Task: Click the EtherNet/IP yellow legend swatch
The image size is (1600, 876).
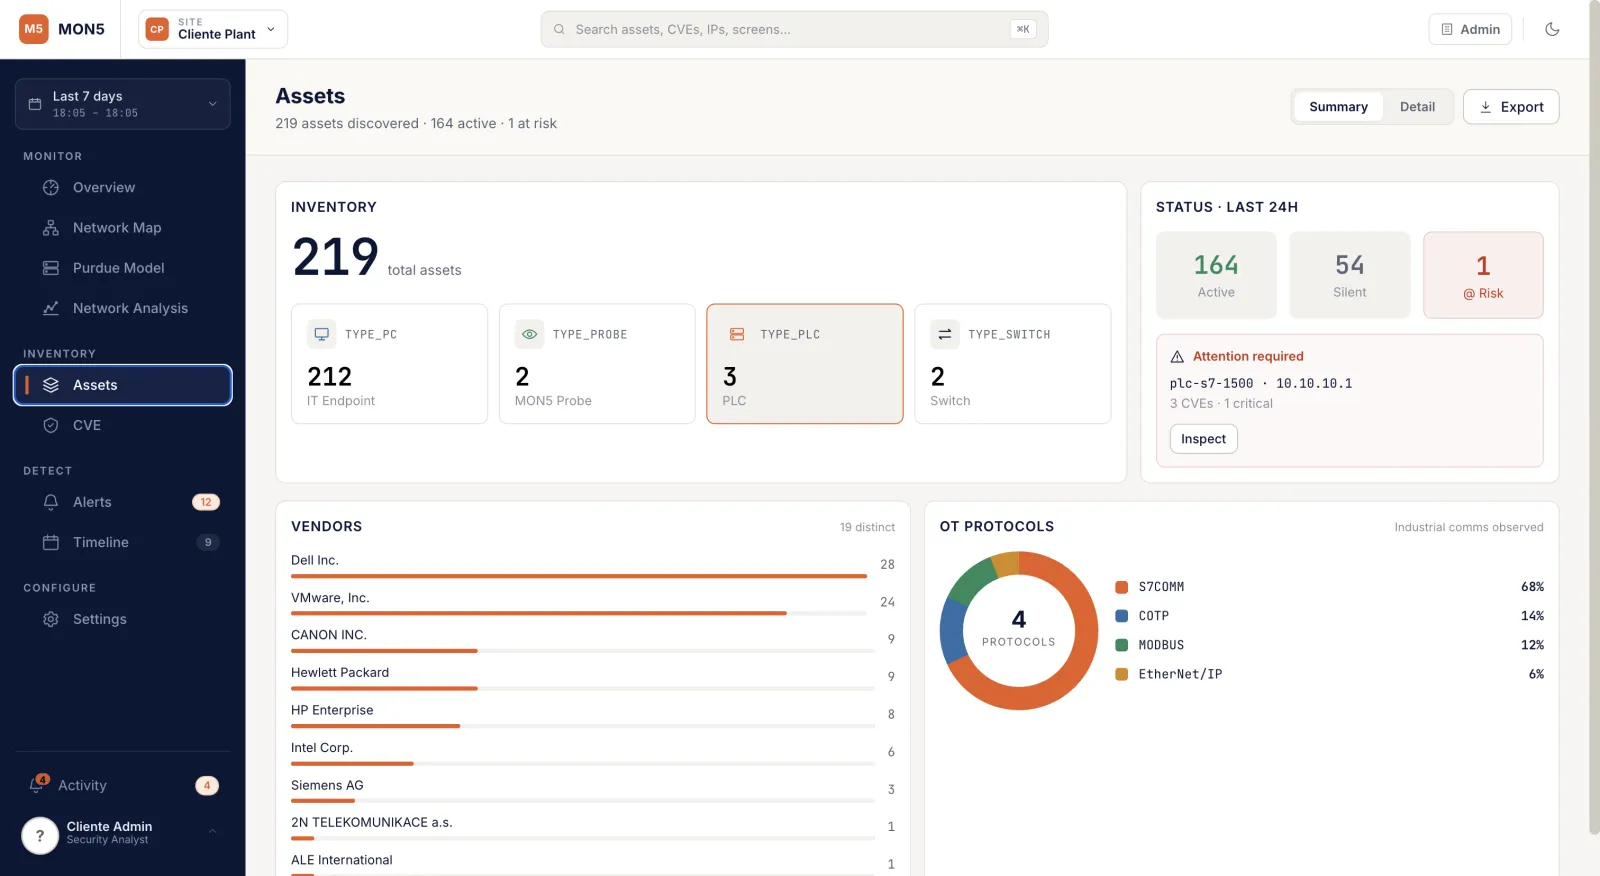Action: click(x=1122, y=674)
